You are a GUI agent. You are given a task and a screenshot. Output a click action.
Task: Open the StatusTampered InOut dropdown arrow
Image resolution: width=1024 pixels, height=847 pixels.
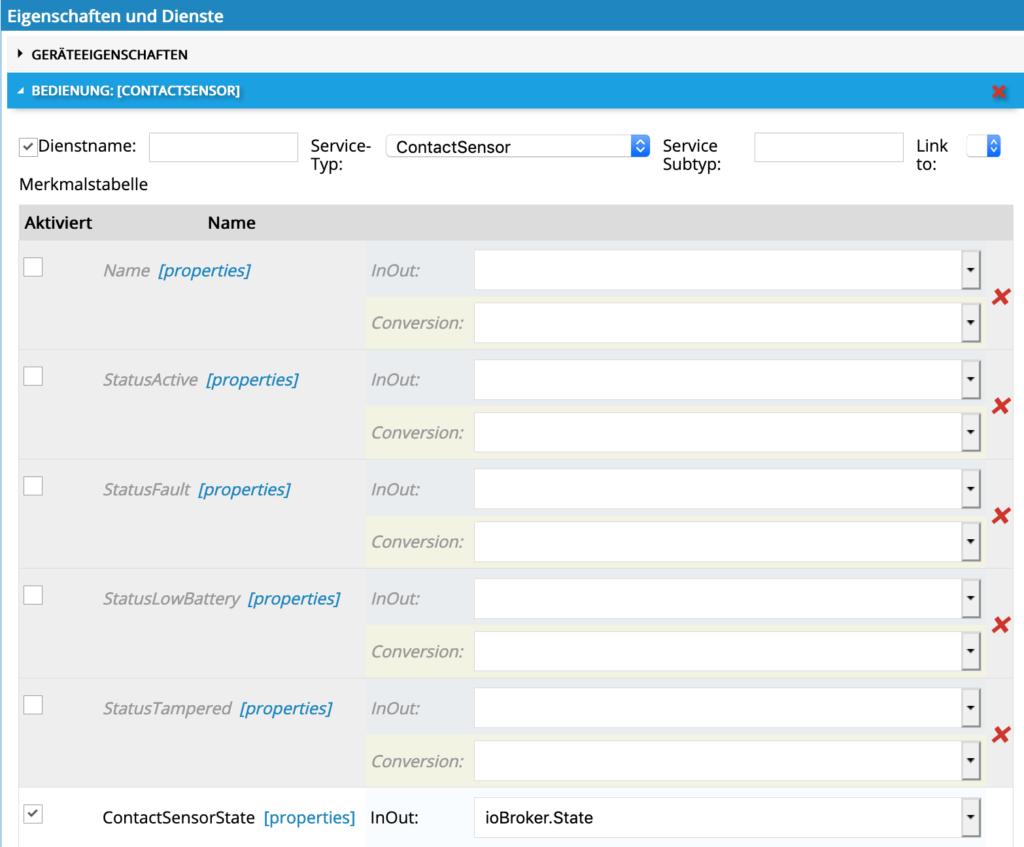coord(970,708)
